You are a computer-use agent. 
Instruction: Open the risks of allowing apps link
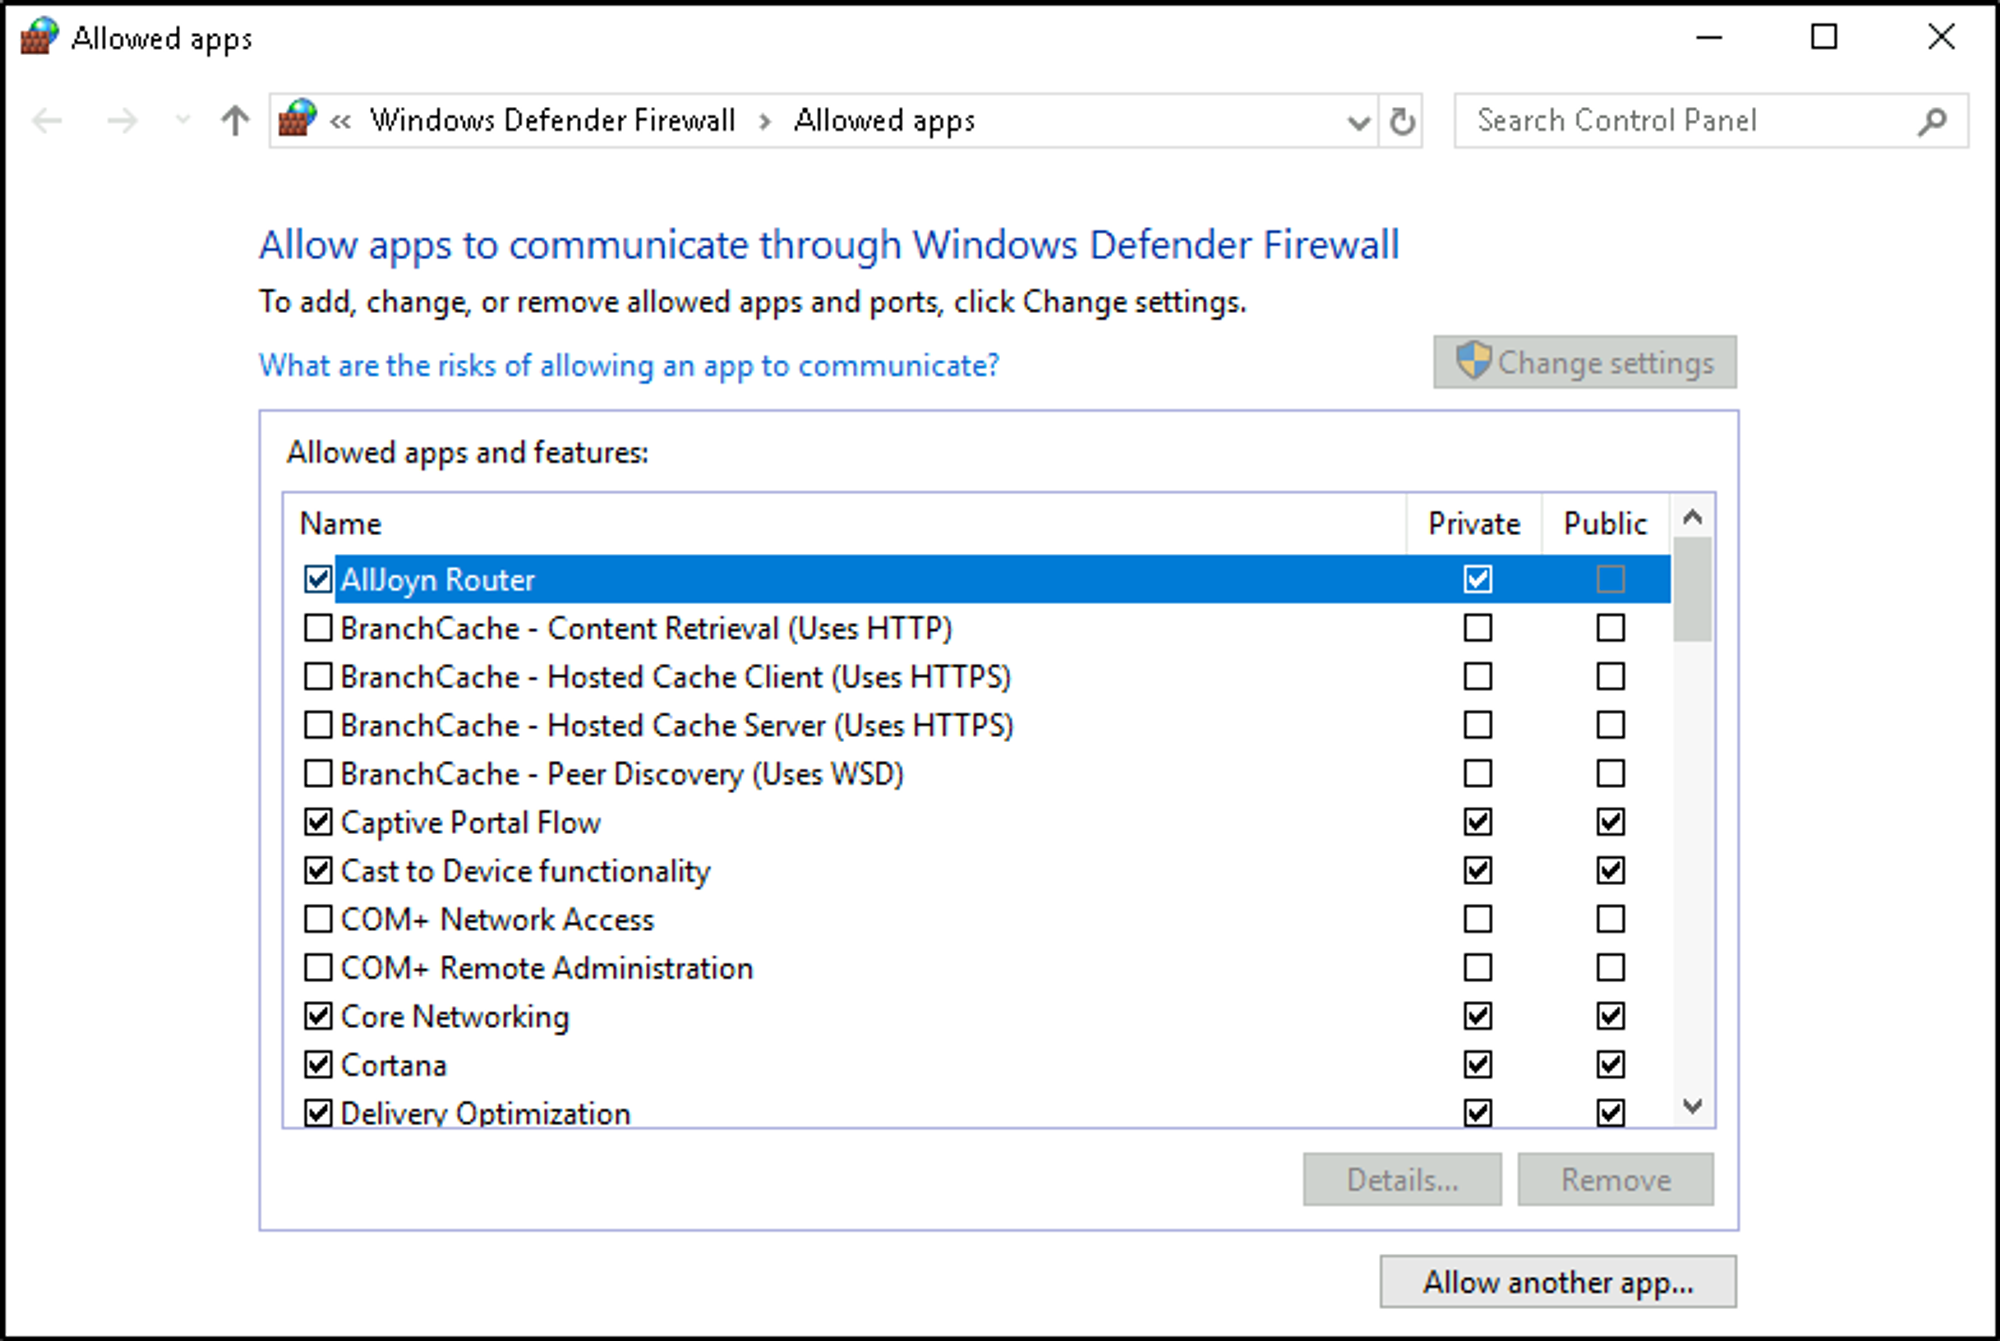pos(628,365)
